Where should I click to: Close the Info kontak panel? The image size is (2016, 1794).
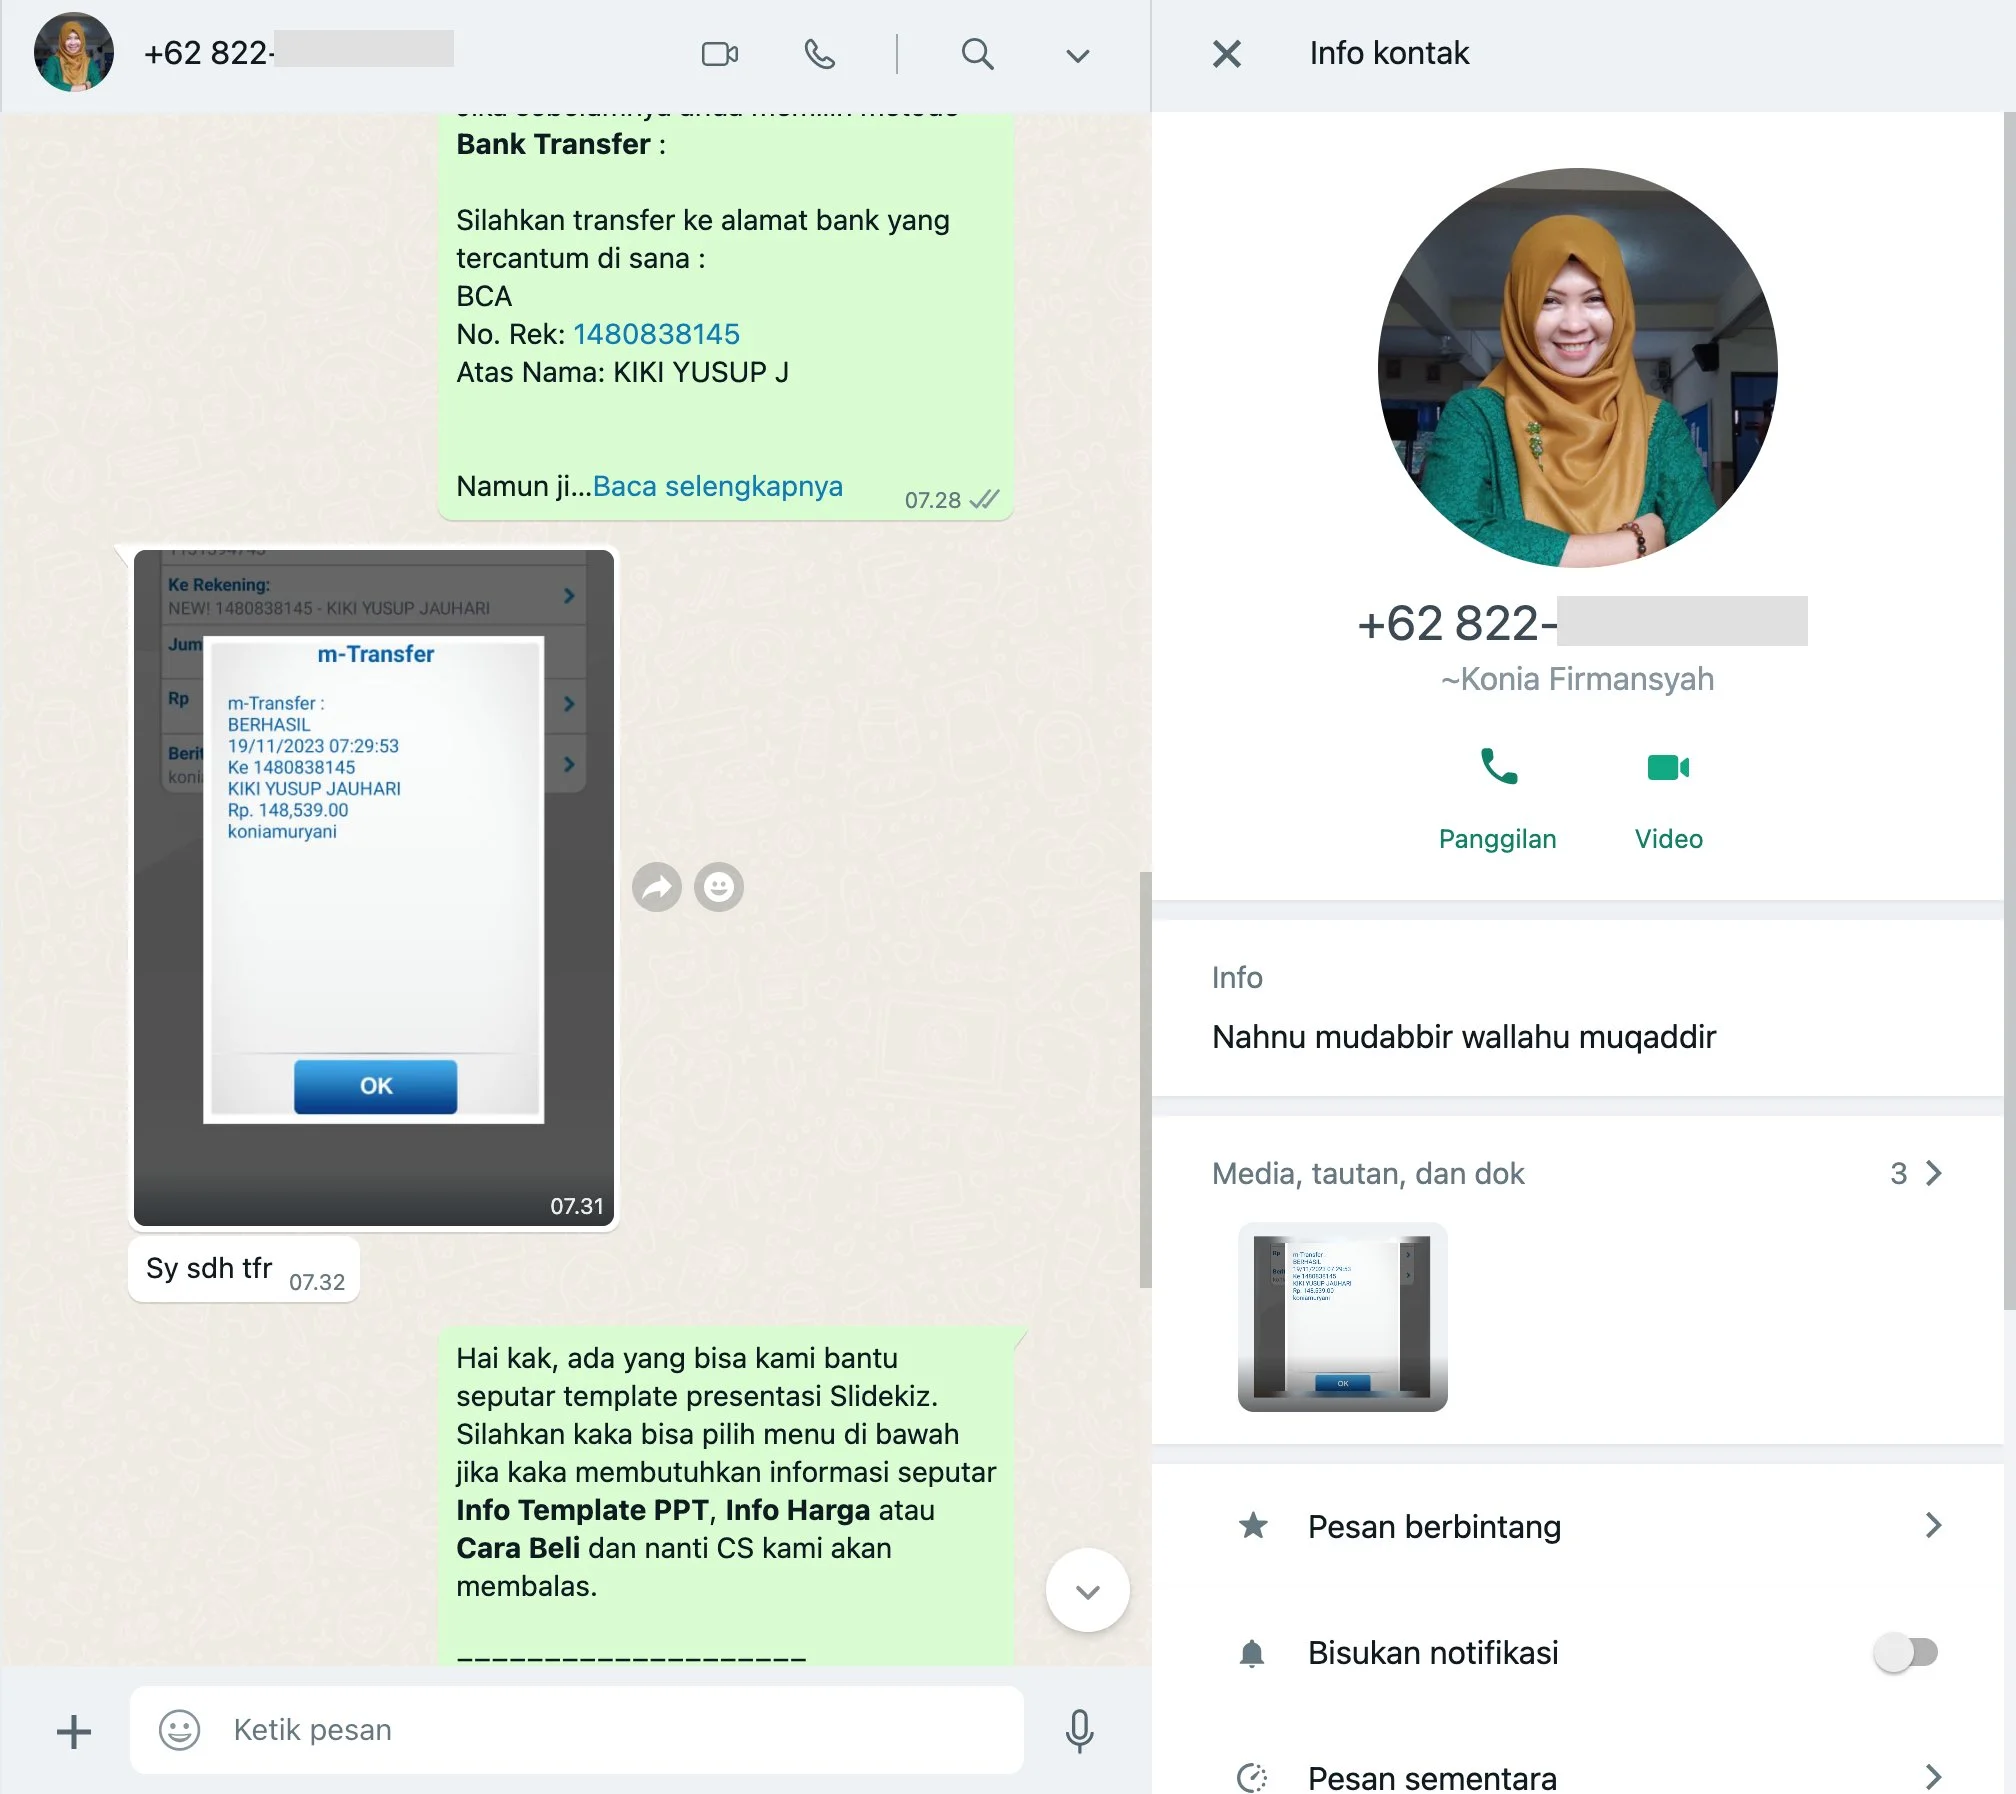coord(1227,53)
